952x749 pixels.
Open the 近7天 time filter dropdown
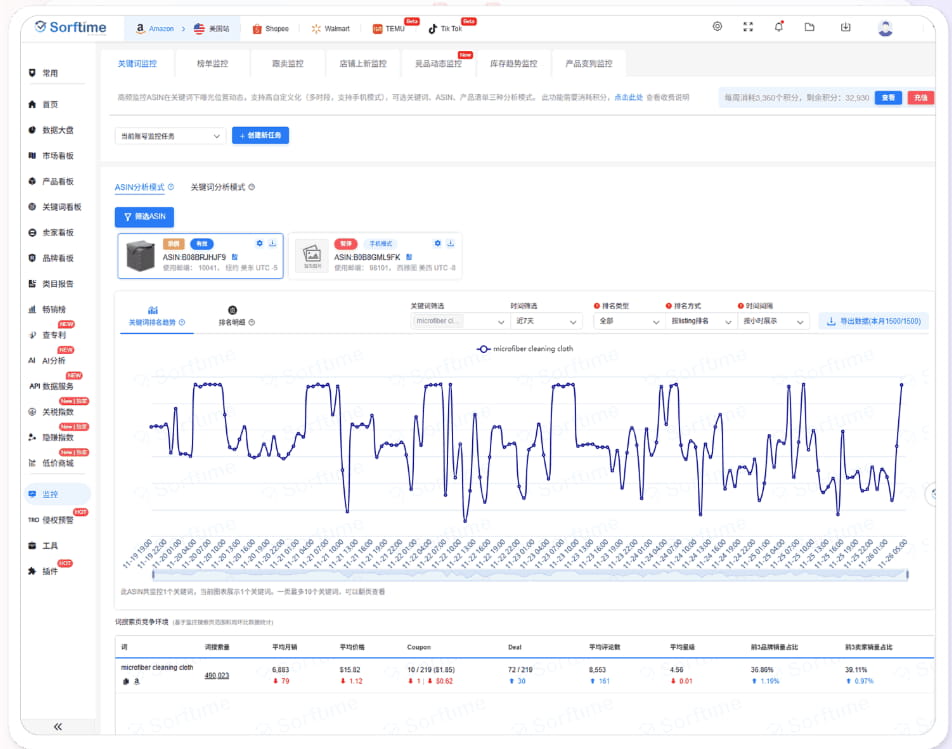tap(546, 321)
